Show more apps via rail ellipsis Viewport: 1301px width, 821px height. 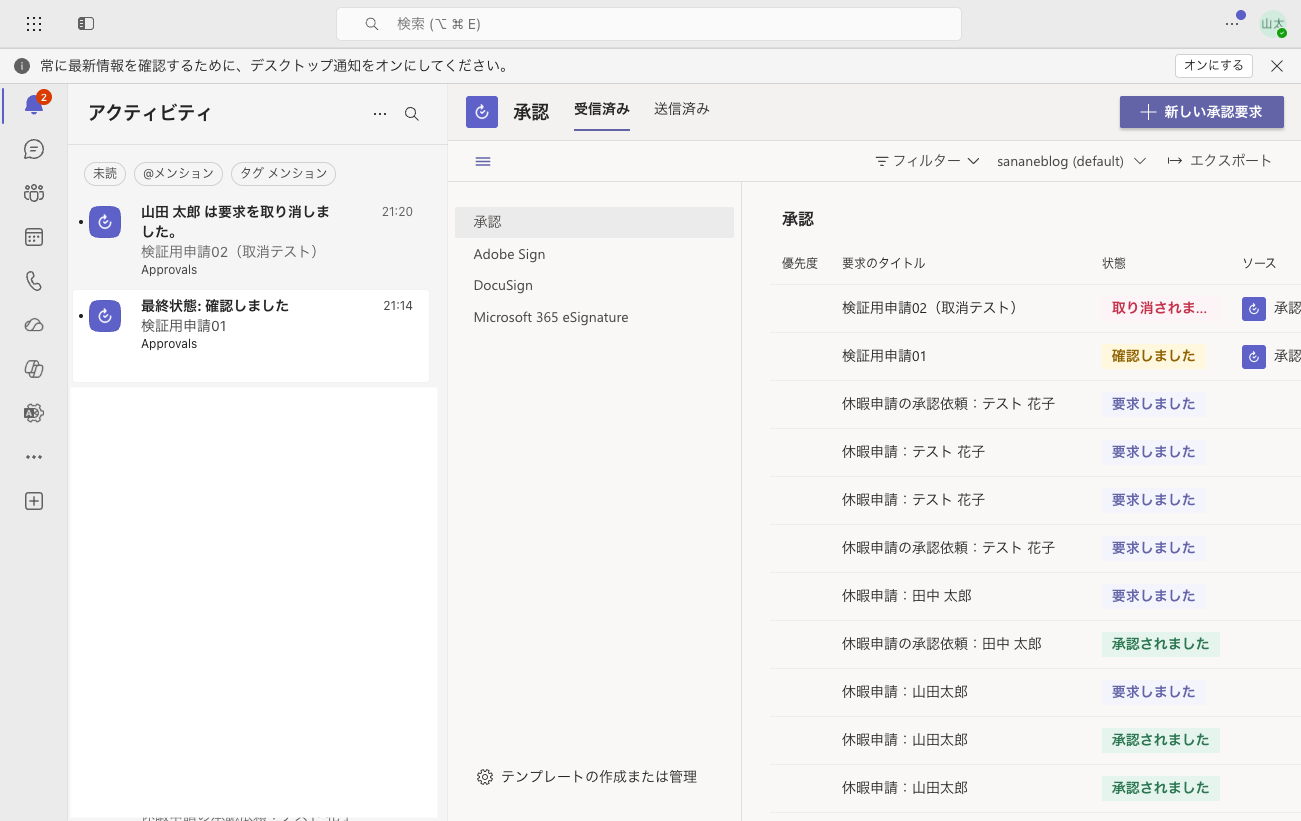pyautogui.click(x=34, y=457)
